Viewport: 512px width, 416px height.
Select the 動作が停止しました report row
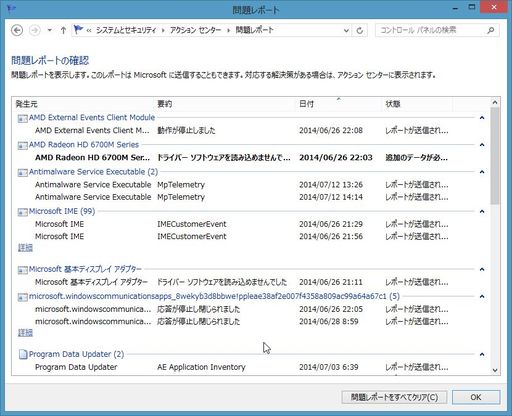242,130
